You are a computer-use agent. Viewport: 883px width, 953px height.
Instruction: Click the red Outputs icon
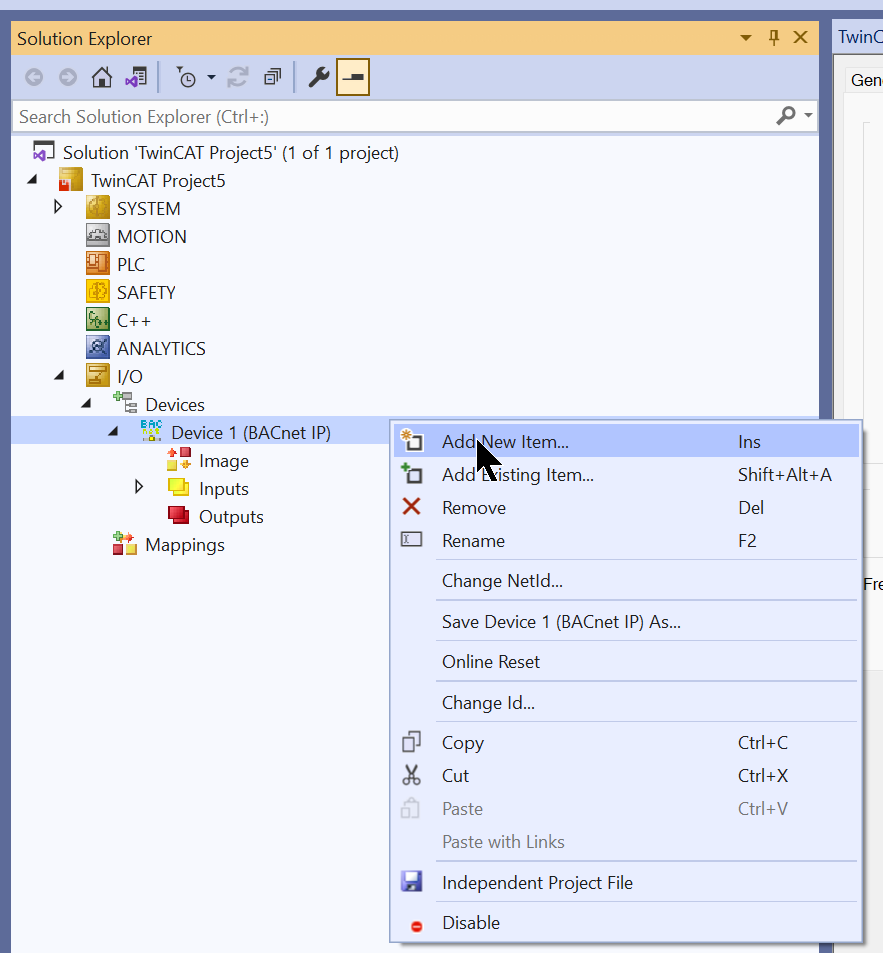coord(179,515)
